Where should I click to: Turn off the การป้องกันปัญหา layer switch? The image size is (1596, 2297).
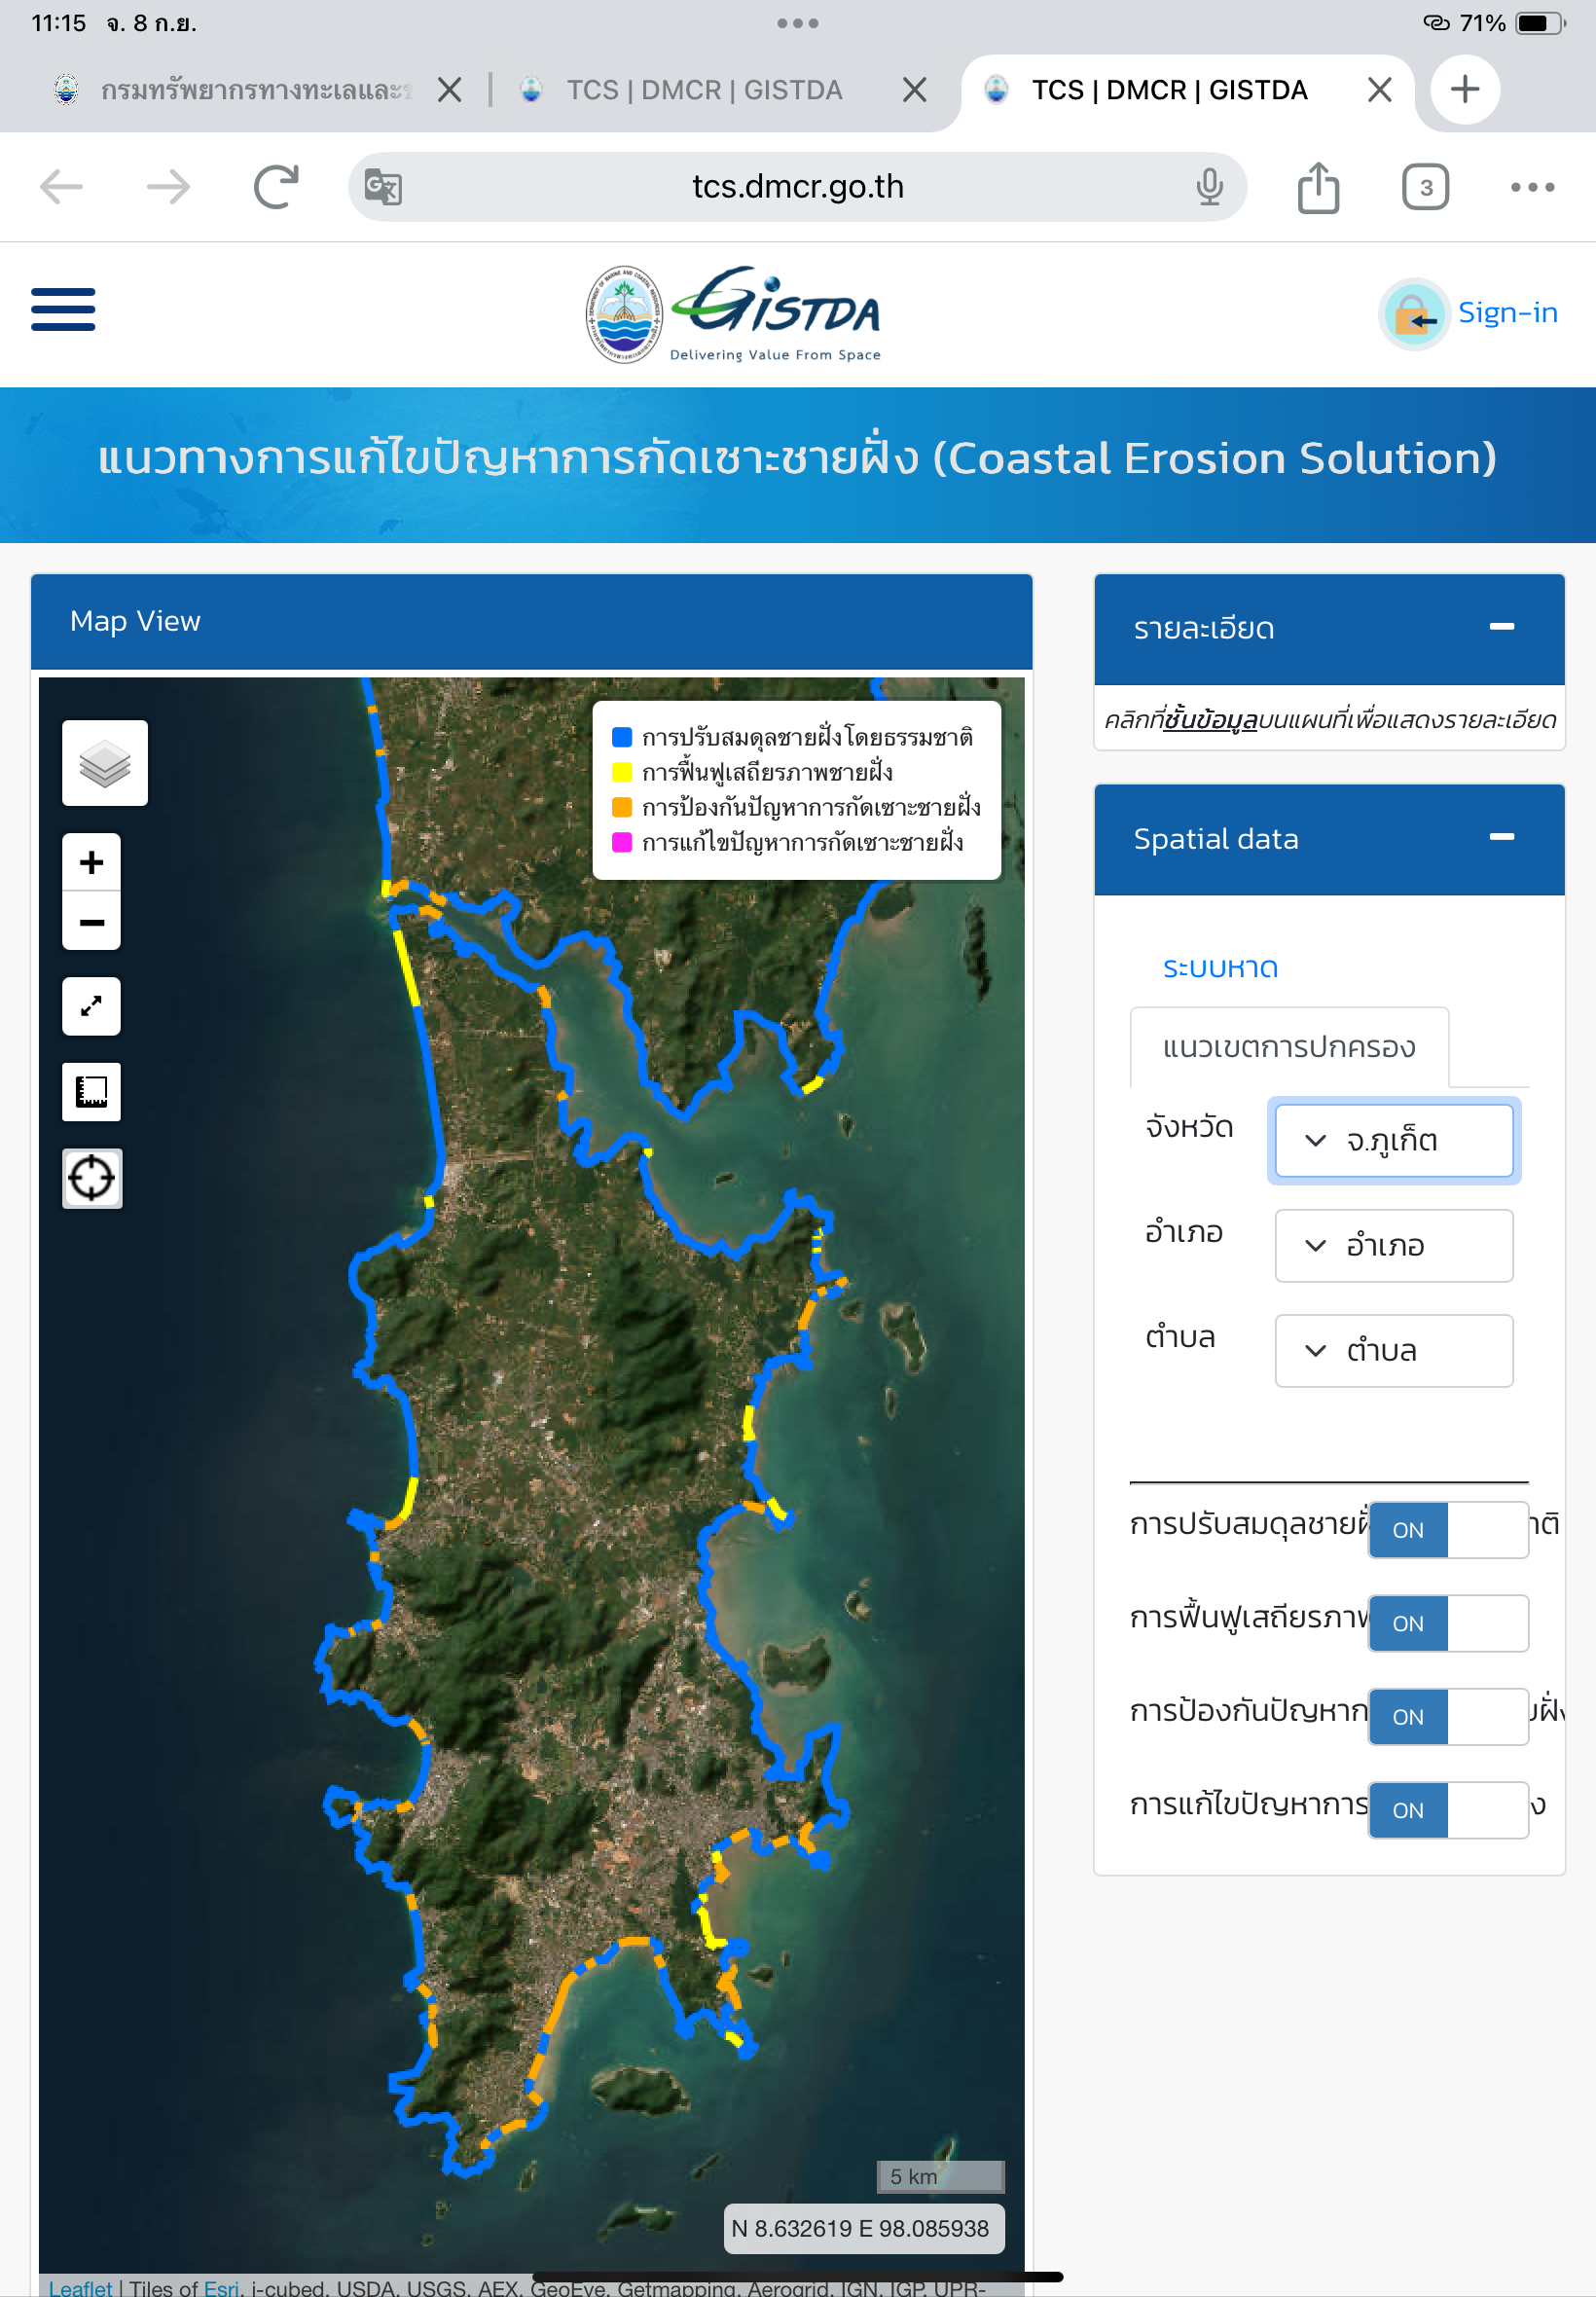pyautogui.click(x=1446, y=1716)
